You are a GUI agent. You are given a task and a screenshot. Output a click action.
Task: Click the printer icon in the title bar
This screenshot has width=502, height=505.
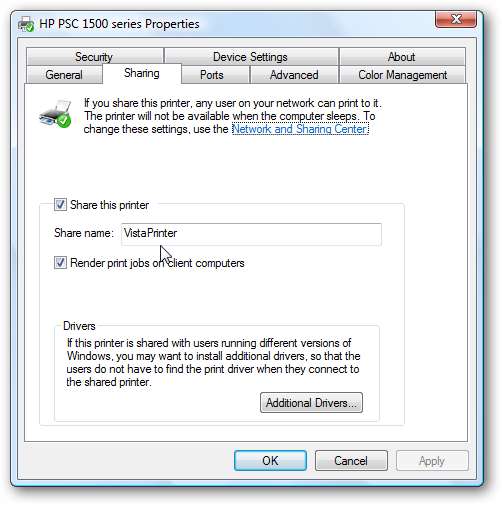click(26, 24)
